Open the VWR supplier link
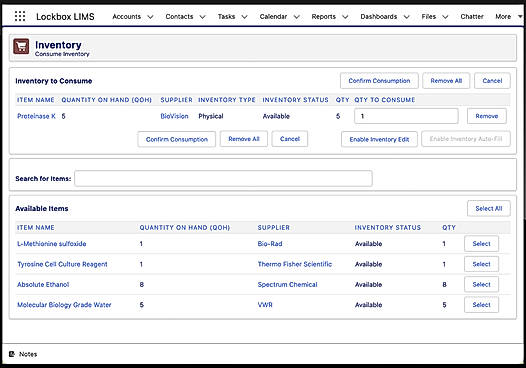This screenshot has height=368, width=526. (265, 305)
